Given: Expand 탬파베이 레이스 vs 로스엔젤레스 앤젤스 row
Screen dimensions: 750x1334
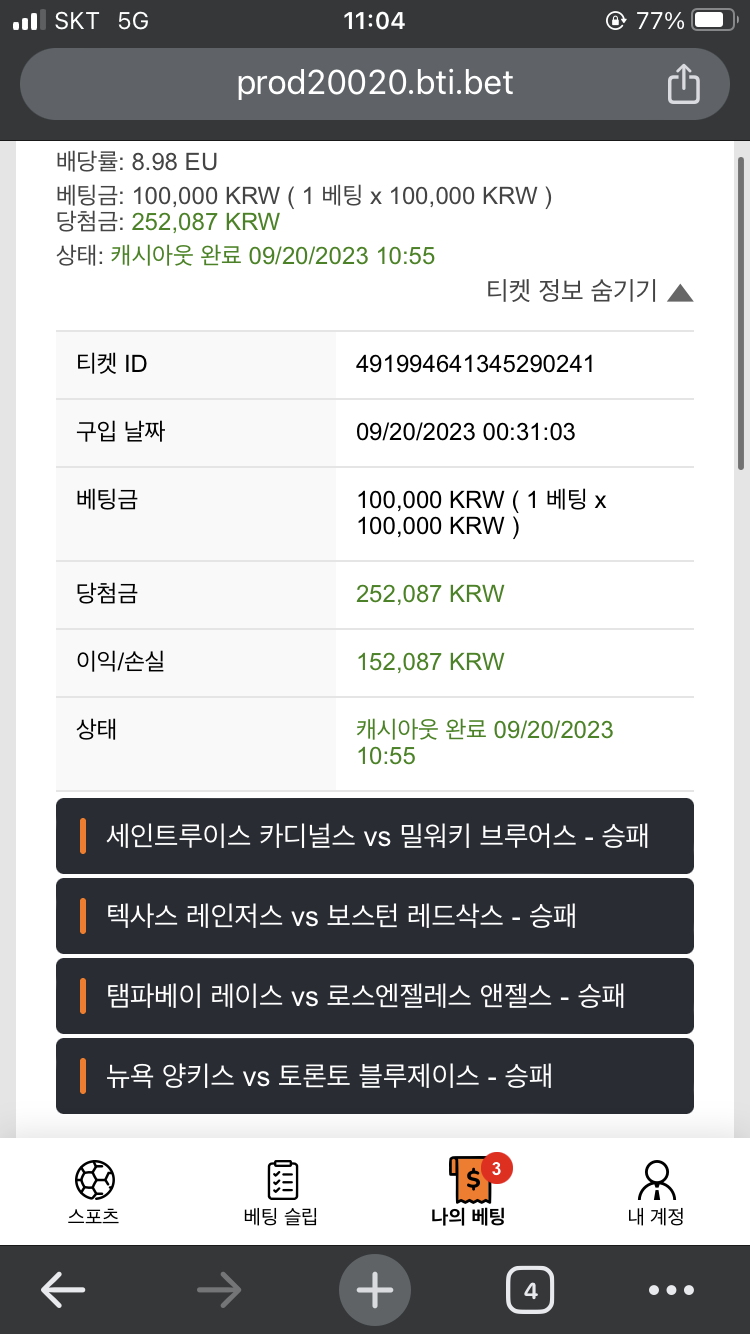Looking at the screenshot, I should click(375, 996).
